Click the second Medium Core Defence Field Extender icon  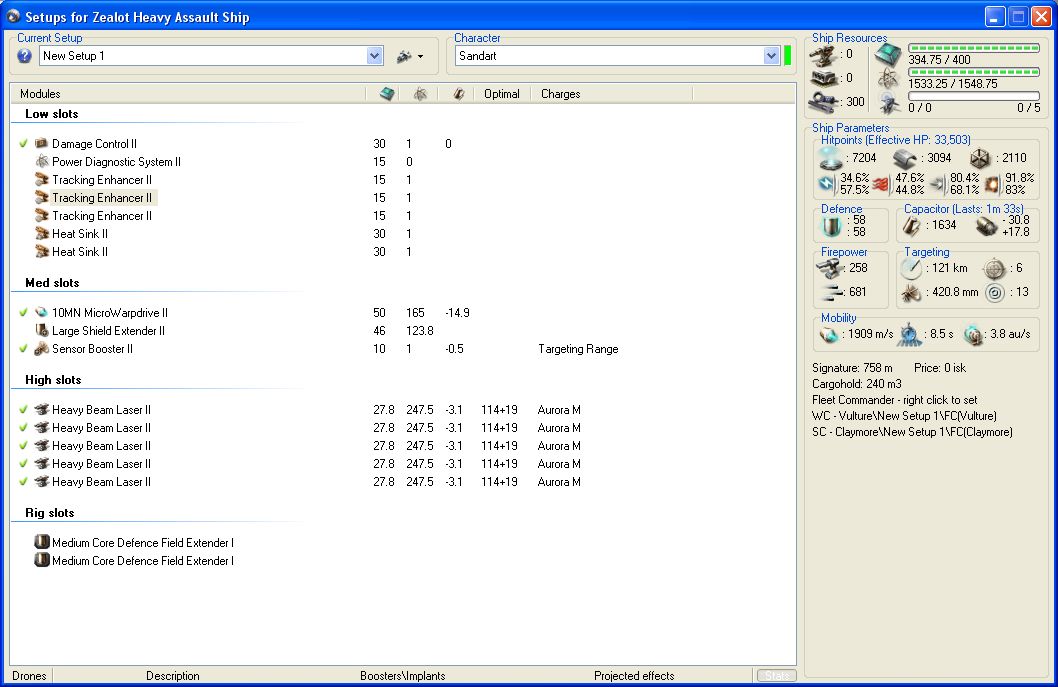[42, 559]
